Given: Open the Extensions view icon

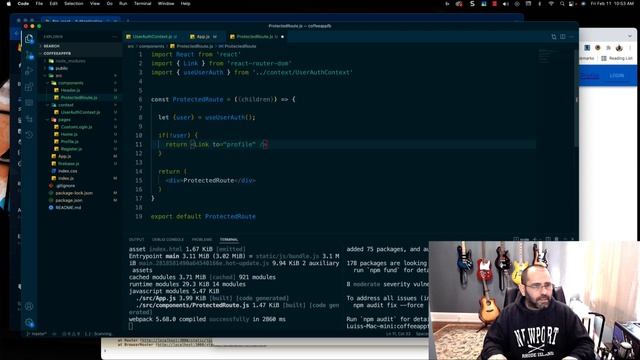Looking at the screenshot, I should (x=29, y=87).
